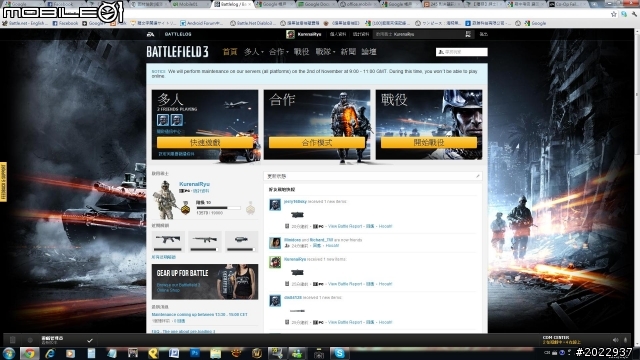
Task: Expand the 合作 co-op dropdown menu
Action: (278, 52)
